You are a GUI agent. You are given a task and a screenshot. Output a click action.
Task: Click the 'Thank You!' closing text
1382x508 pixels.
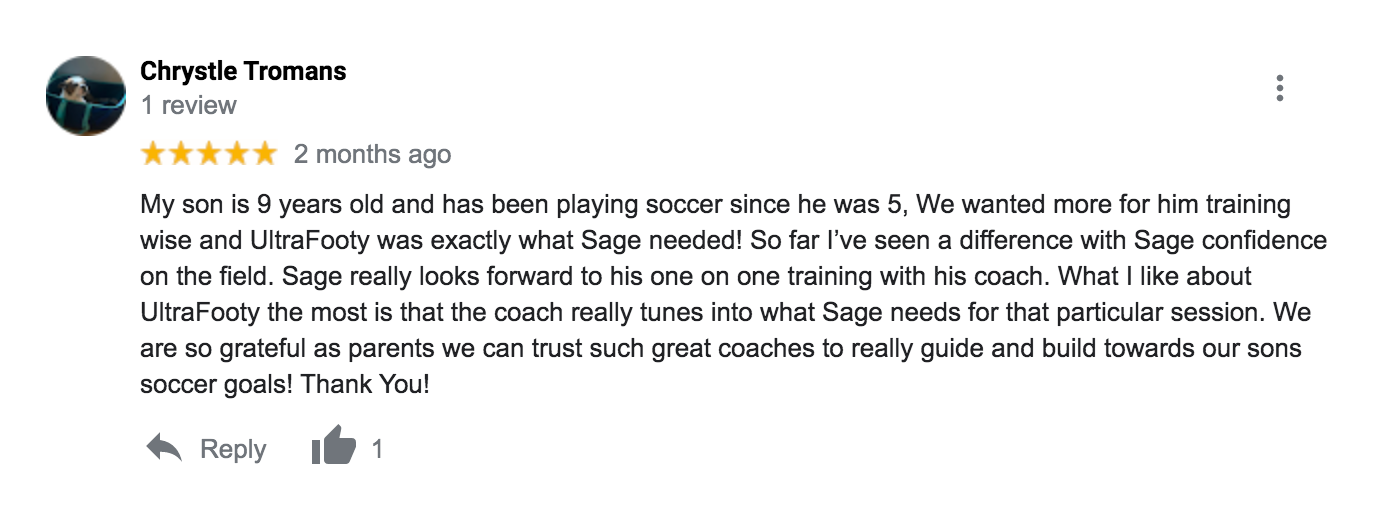pos(365,384)
